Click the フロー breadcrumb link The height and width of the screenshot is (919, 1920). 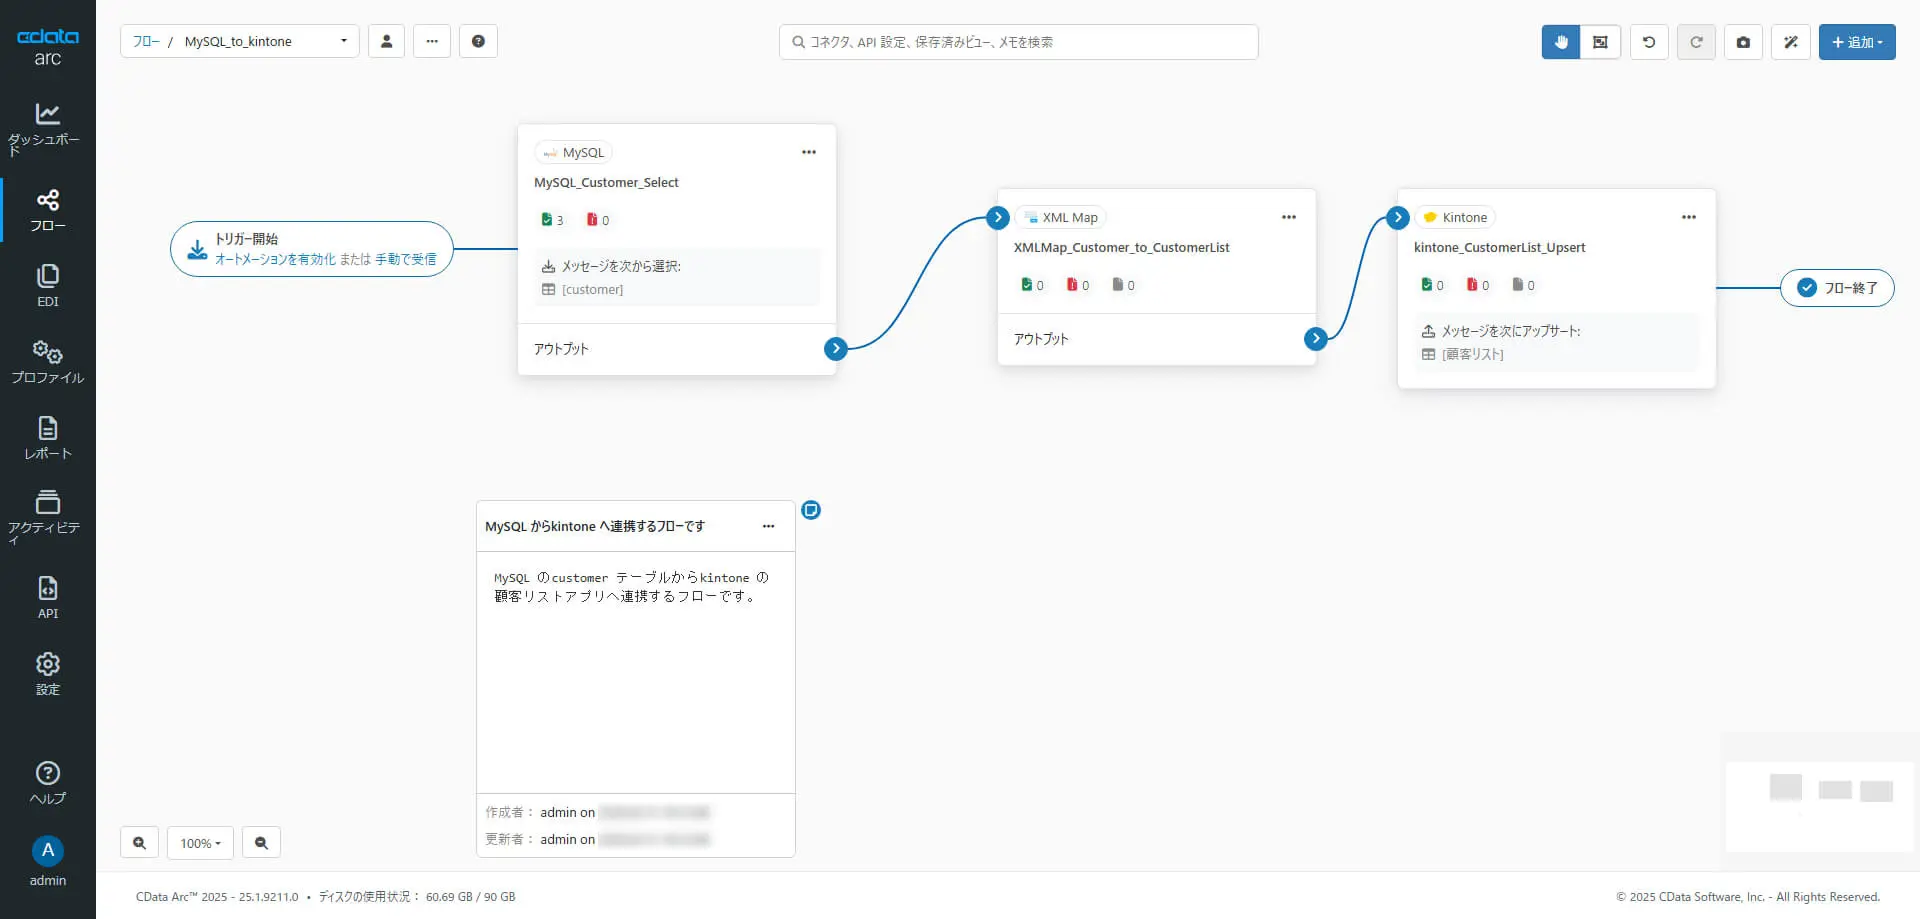click(146, 41)
